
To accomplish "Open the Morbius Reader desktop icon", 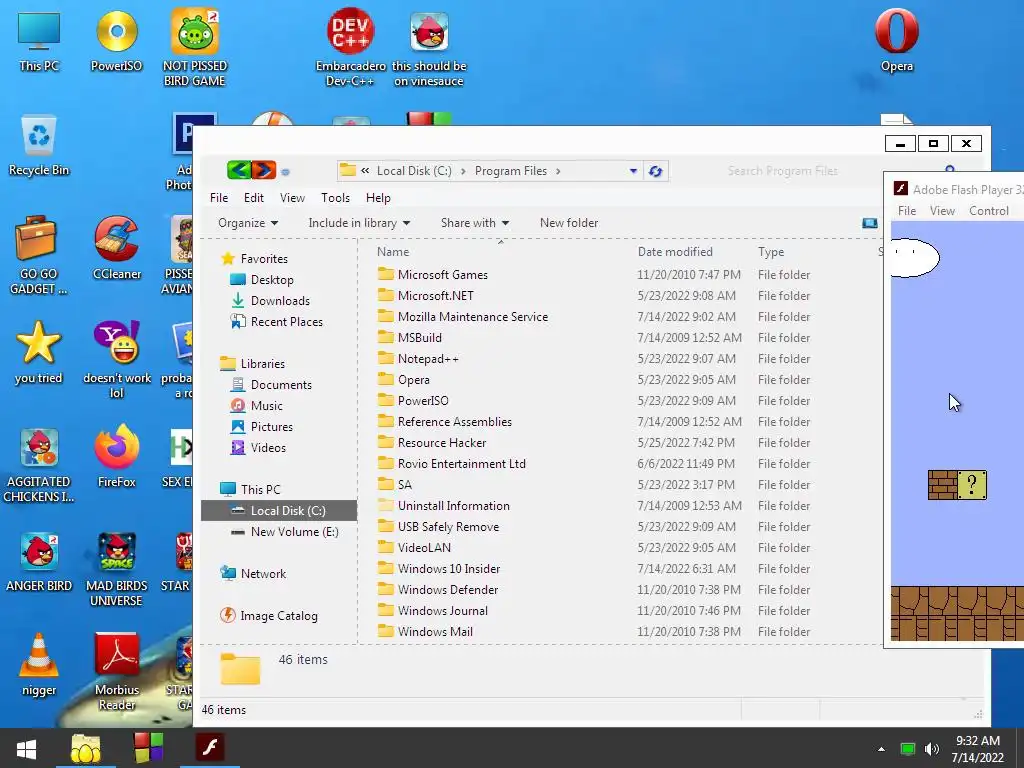I will click(116, 671).
